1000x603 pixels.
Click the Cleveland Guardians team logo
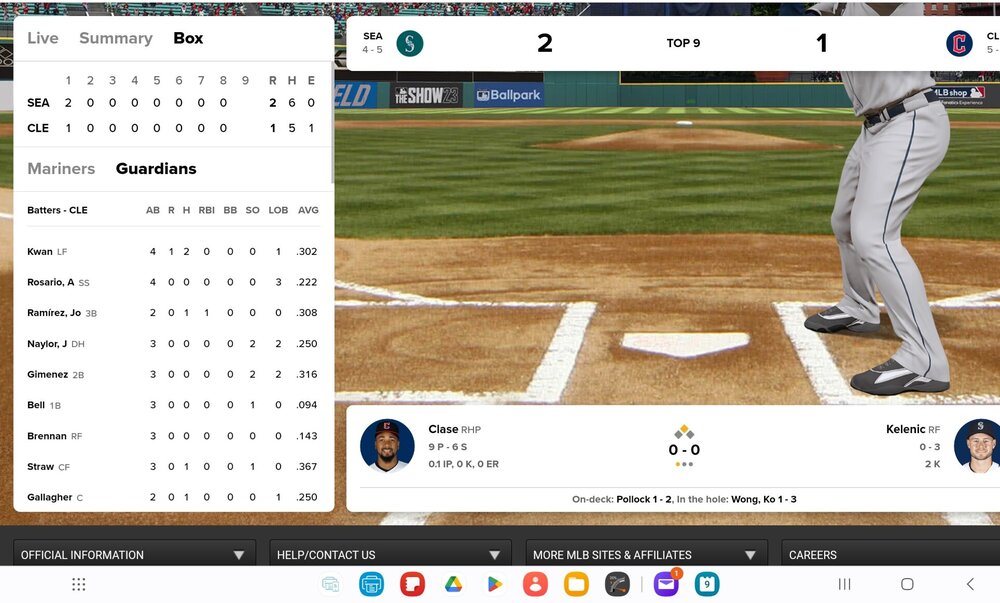pyautogui.click(x=959, y=43)
